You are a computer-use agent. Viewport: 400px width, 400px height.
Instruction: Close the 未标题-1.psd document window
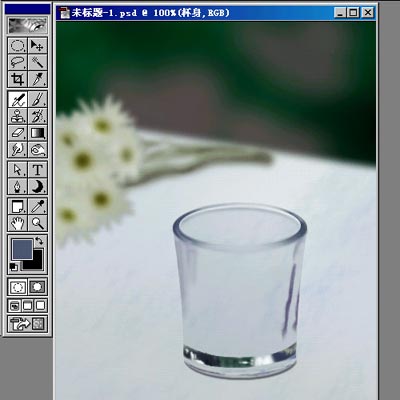(x=368, y=13)
